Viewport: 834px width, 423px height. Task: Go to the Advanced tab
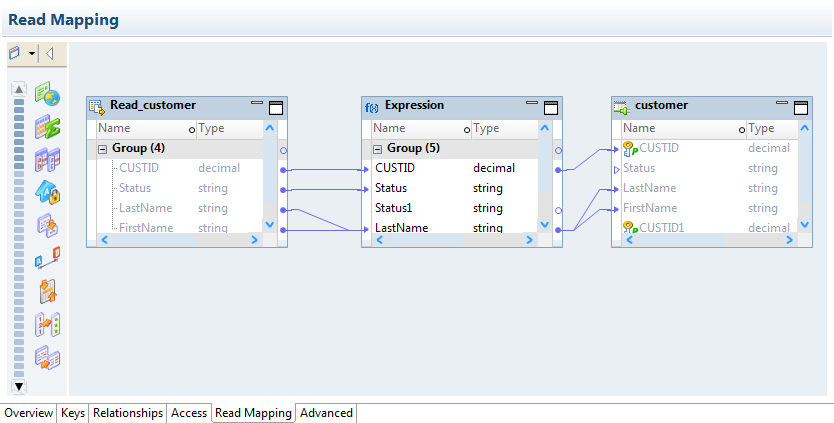coord(326,413)
